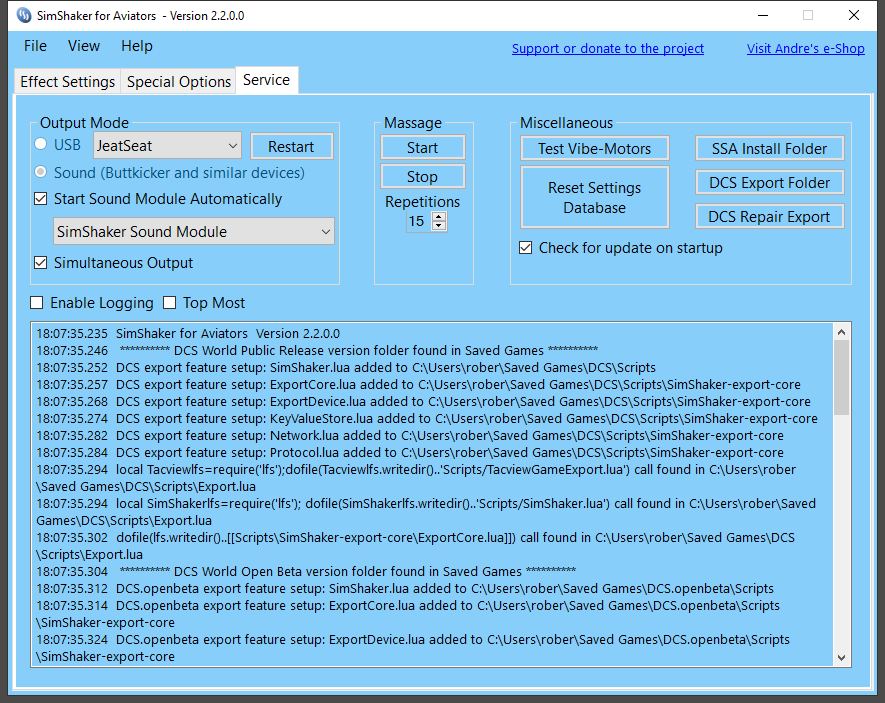Start the massage
The width and height of the screenshot is (885, 703).
point(423,147)
